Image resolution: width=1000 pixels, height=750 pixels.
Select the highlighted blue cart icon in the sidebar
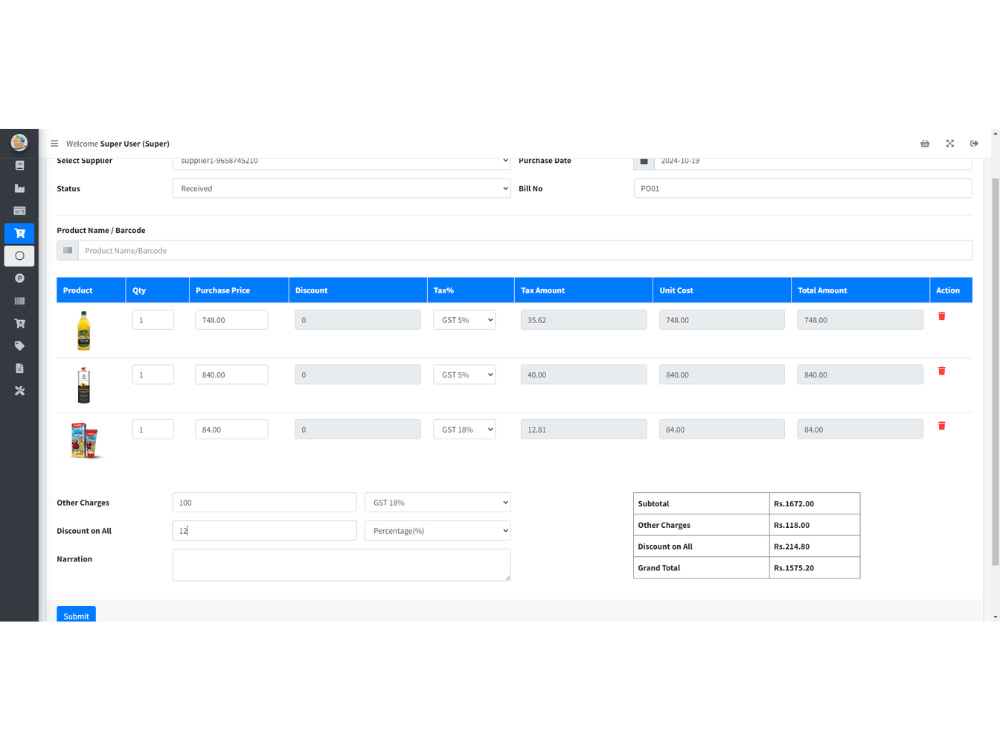click(19, 233)
